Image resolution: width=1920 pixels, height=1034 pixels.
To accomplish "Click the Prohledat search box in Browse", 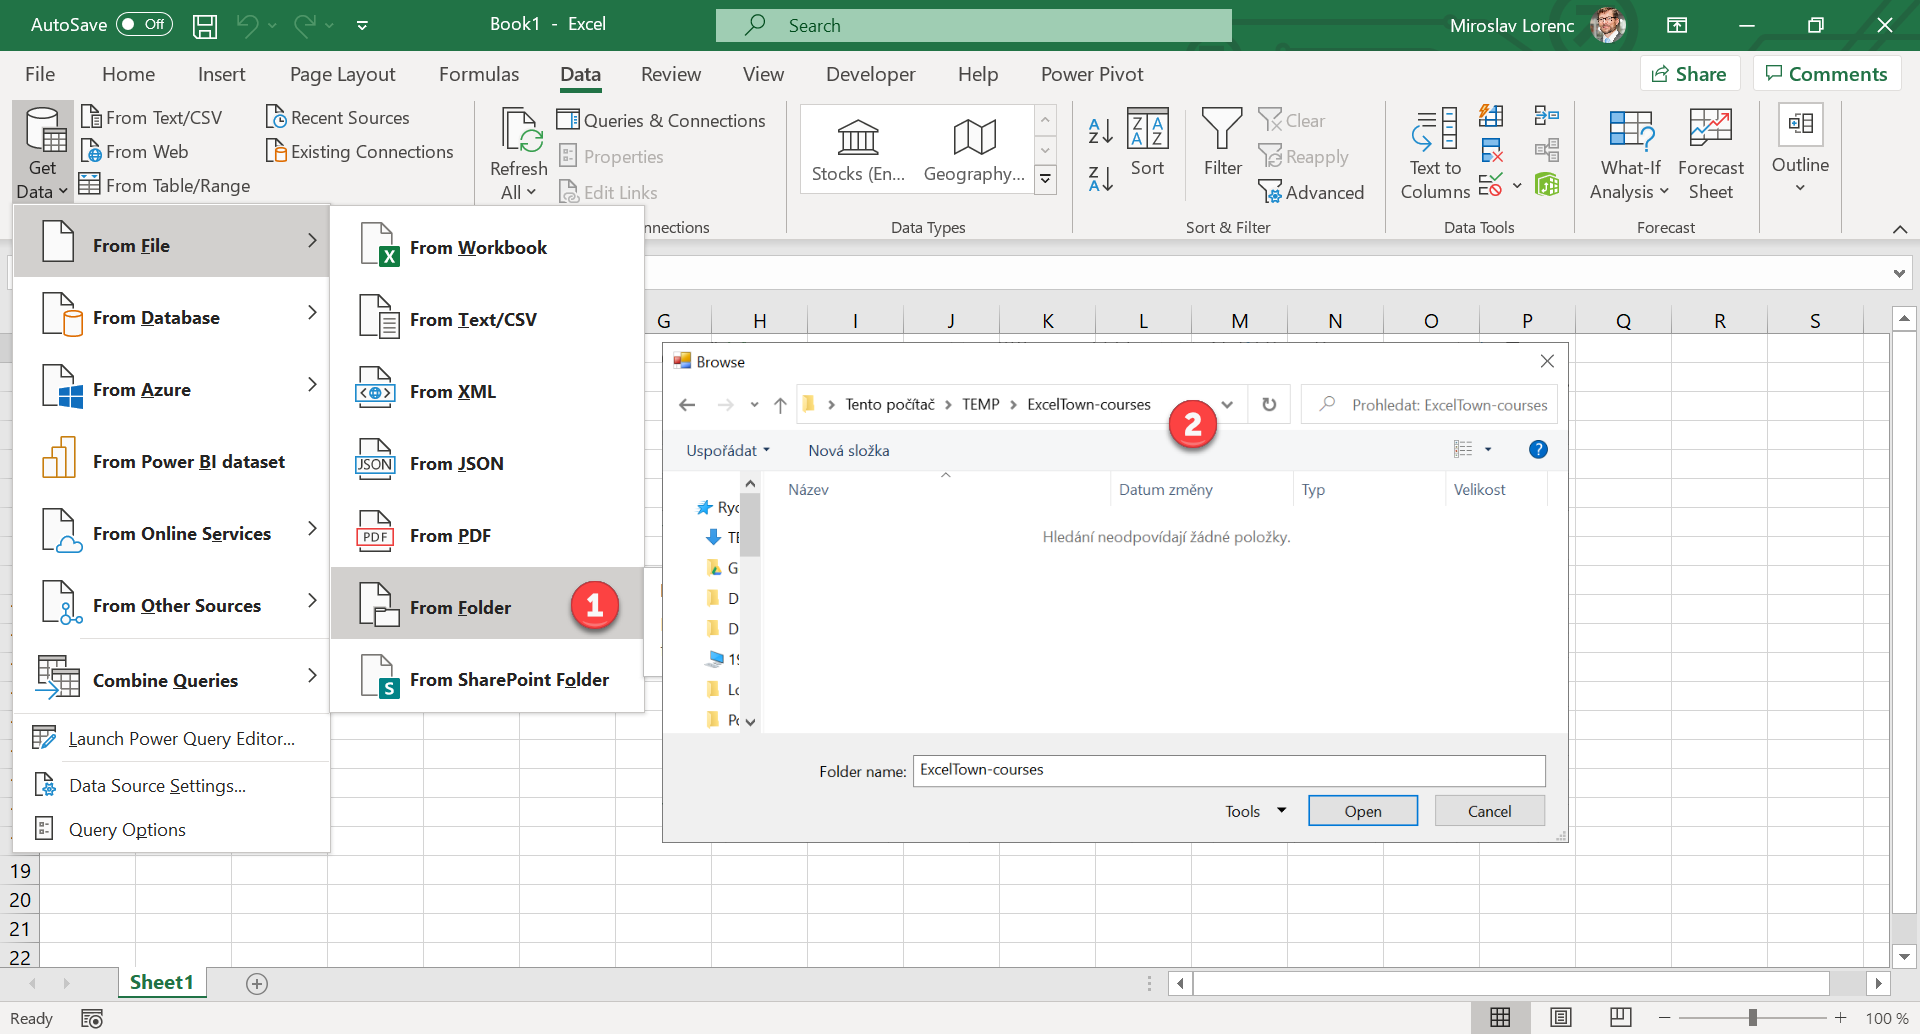I will (x=1429, y=404).
